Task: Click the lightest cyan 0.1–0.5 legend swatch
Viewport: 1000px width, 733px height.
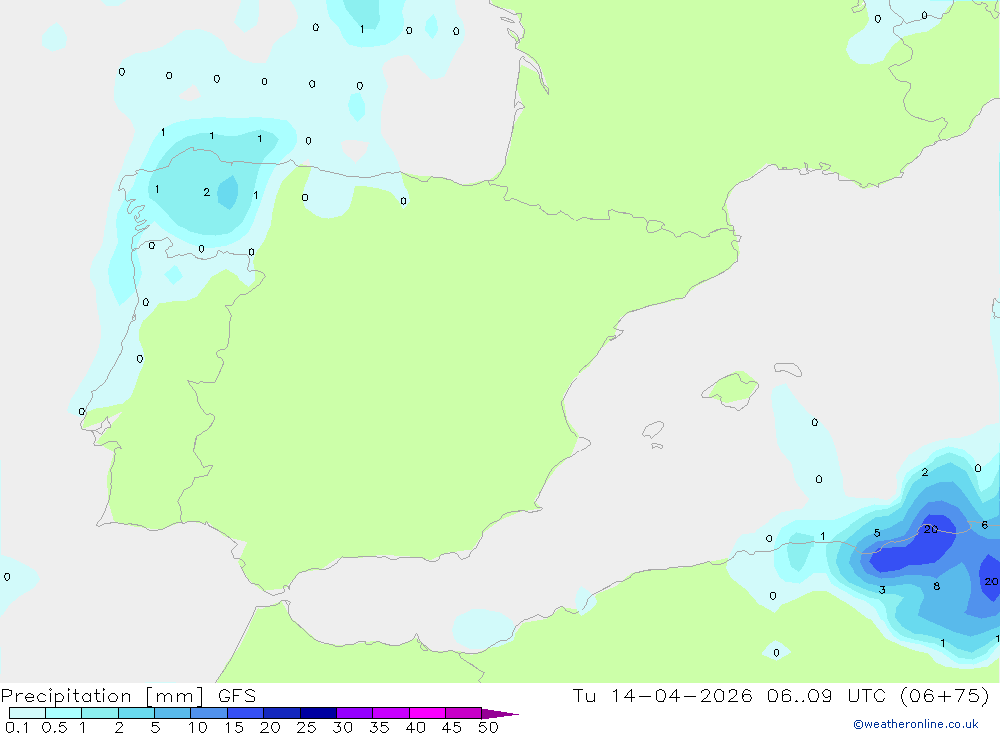Action: point(27,713)
